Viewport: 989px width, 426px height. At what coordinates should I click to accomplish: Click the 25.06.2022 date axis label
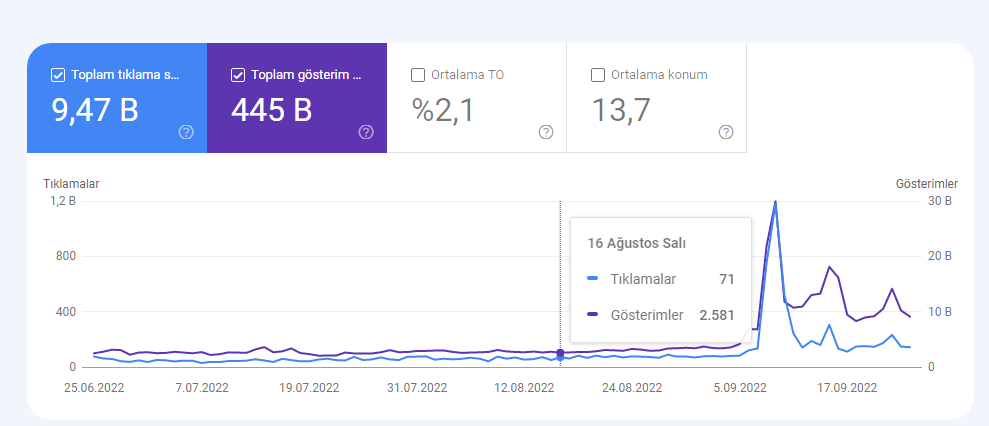click(x=94, y=388)
